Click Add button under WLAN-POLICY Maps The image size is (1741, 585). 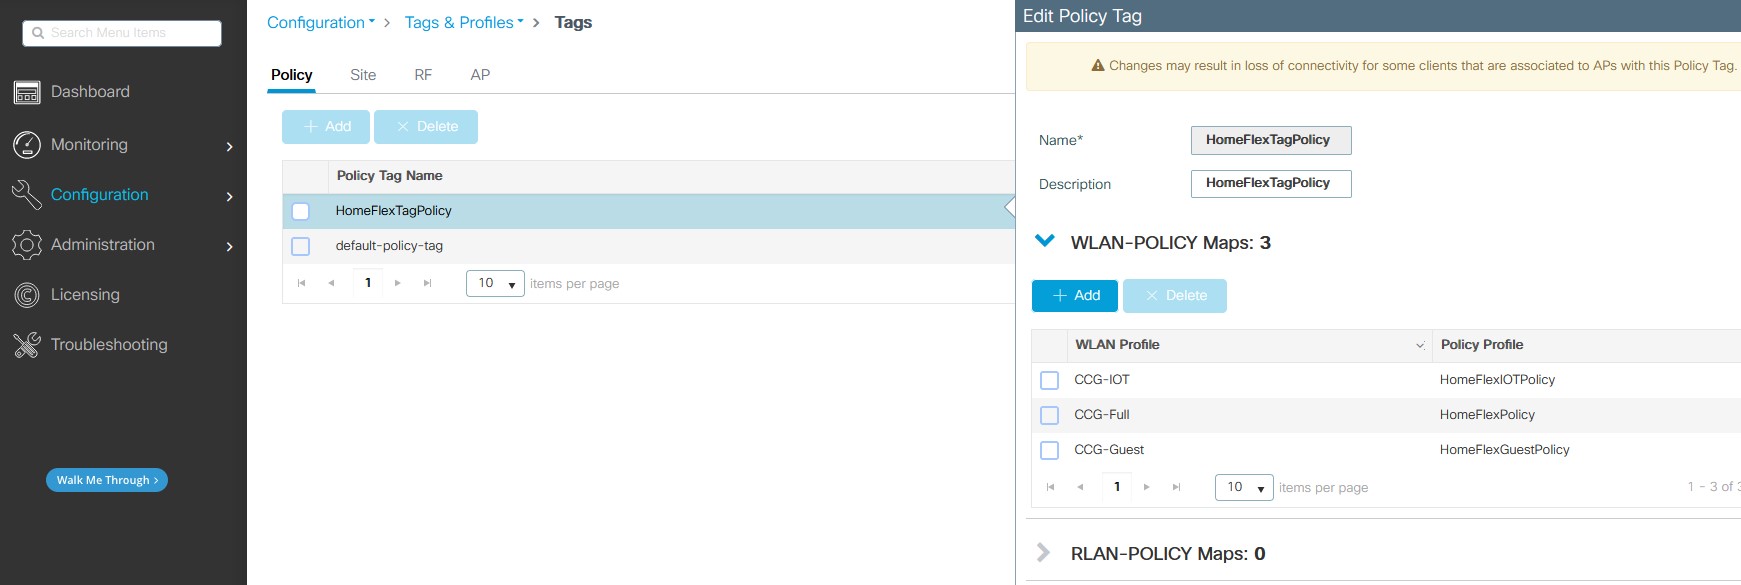coord(1075,296)
